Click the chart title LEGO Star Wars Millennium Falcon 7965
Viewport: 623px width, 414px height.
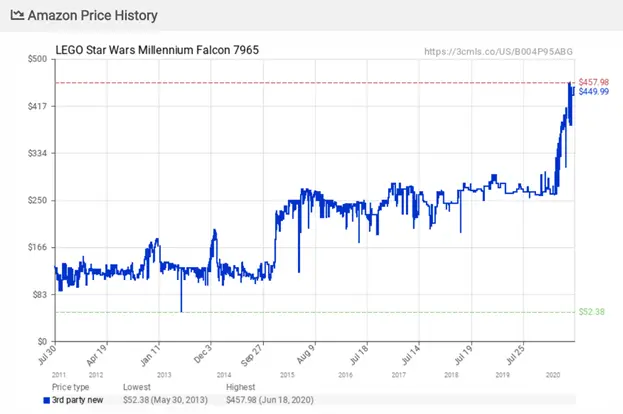pyautogui.click(x=157, y=50)
